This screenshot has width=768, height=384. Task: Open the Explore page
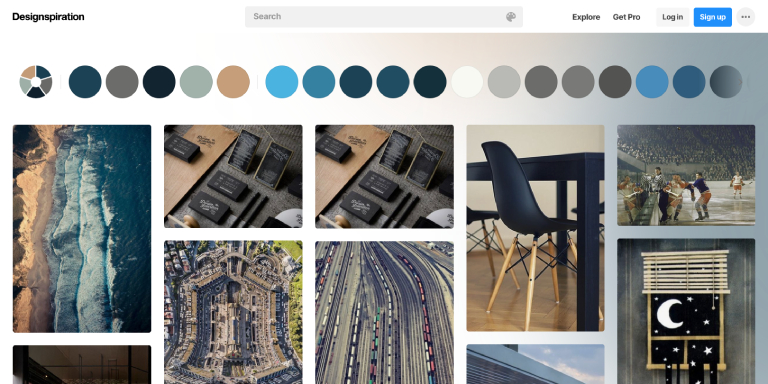[x=586, y=17]
